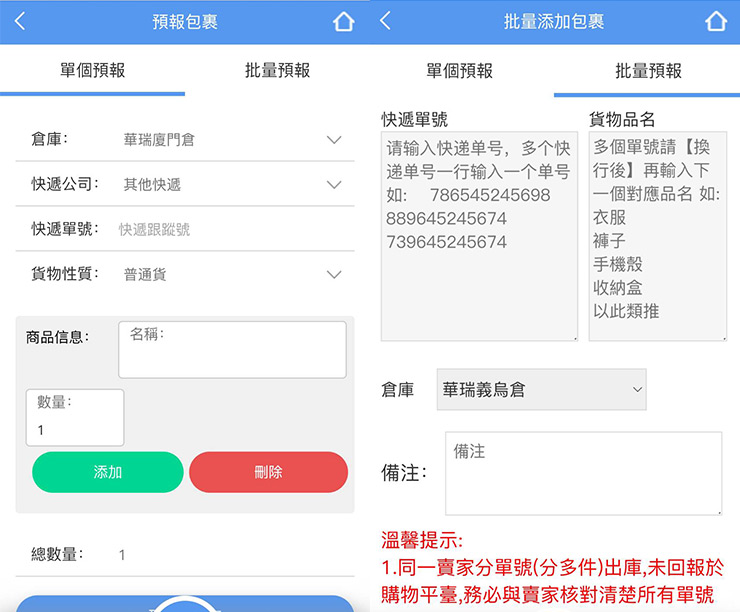Focus the 名稱 product name field
The height and width of the screenshot is (612, 740).
coord(232,350)
